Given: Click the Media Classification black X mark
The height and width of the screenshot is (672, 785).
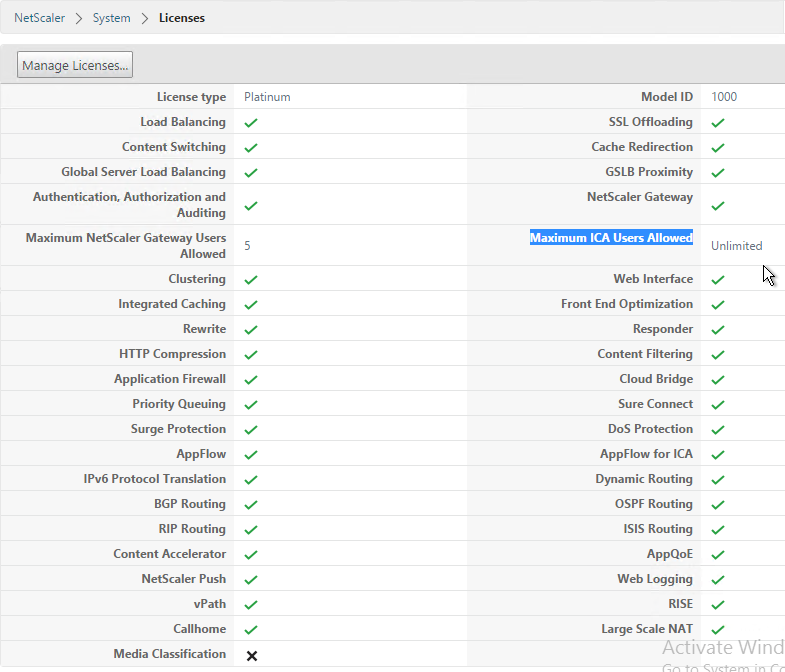Looking at the screenshot, I should (252, 655).
